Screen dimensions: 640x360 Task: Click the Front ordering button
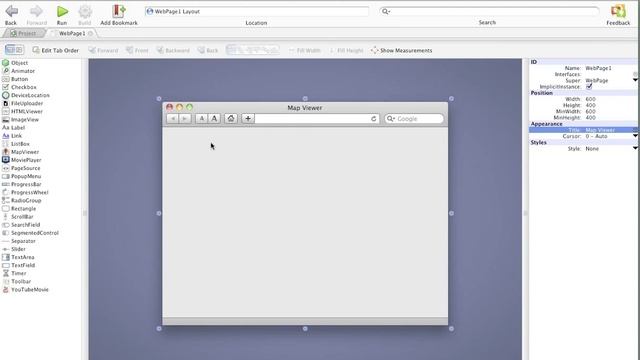pyautogui.click(x=137, y=50)
